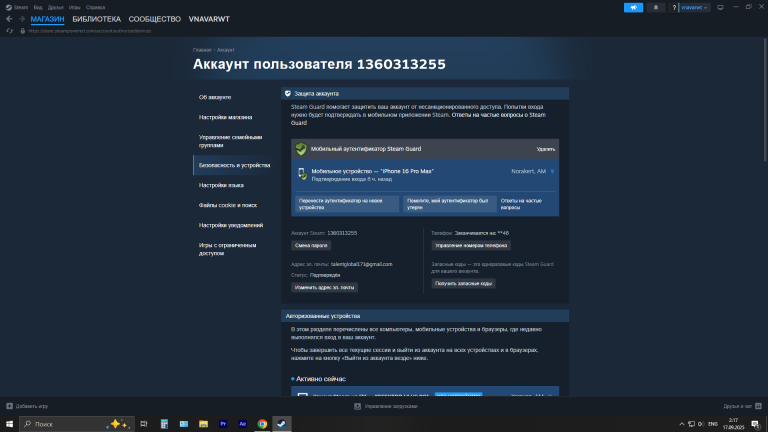Show hidden tray icons chevron

pyautogui.click(x=681, y=424)
